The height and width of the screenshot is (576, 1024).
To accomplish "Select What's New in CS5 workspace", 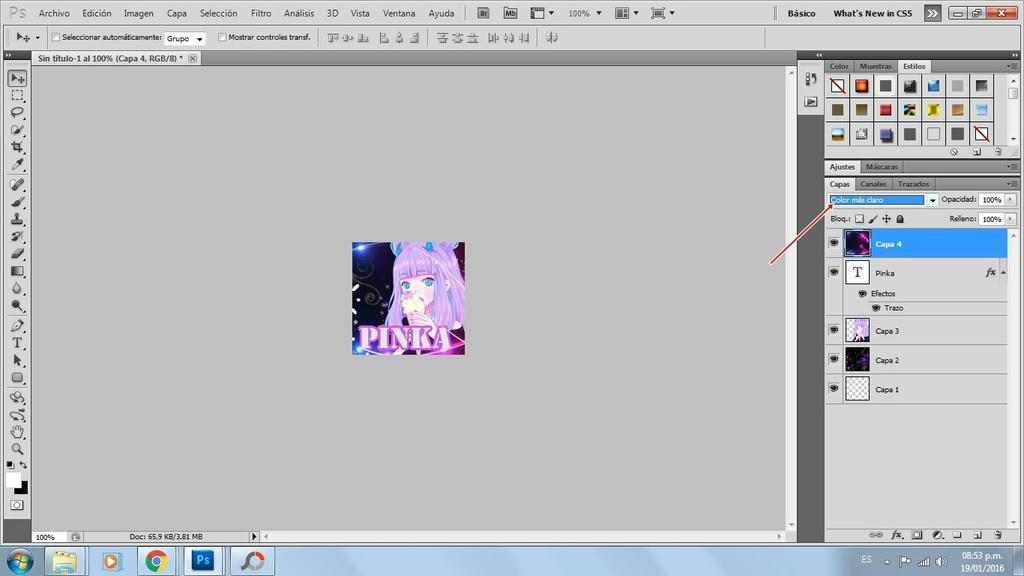I will click(872, 13).
